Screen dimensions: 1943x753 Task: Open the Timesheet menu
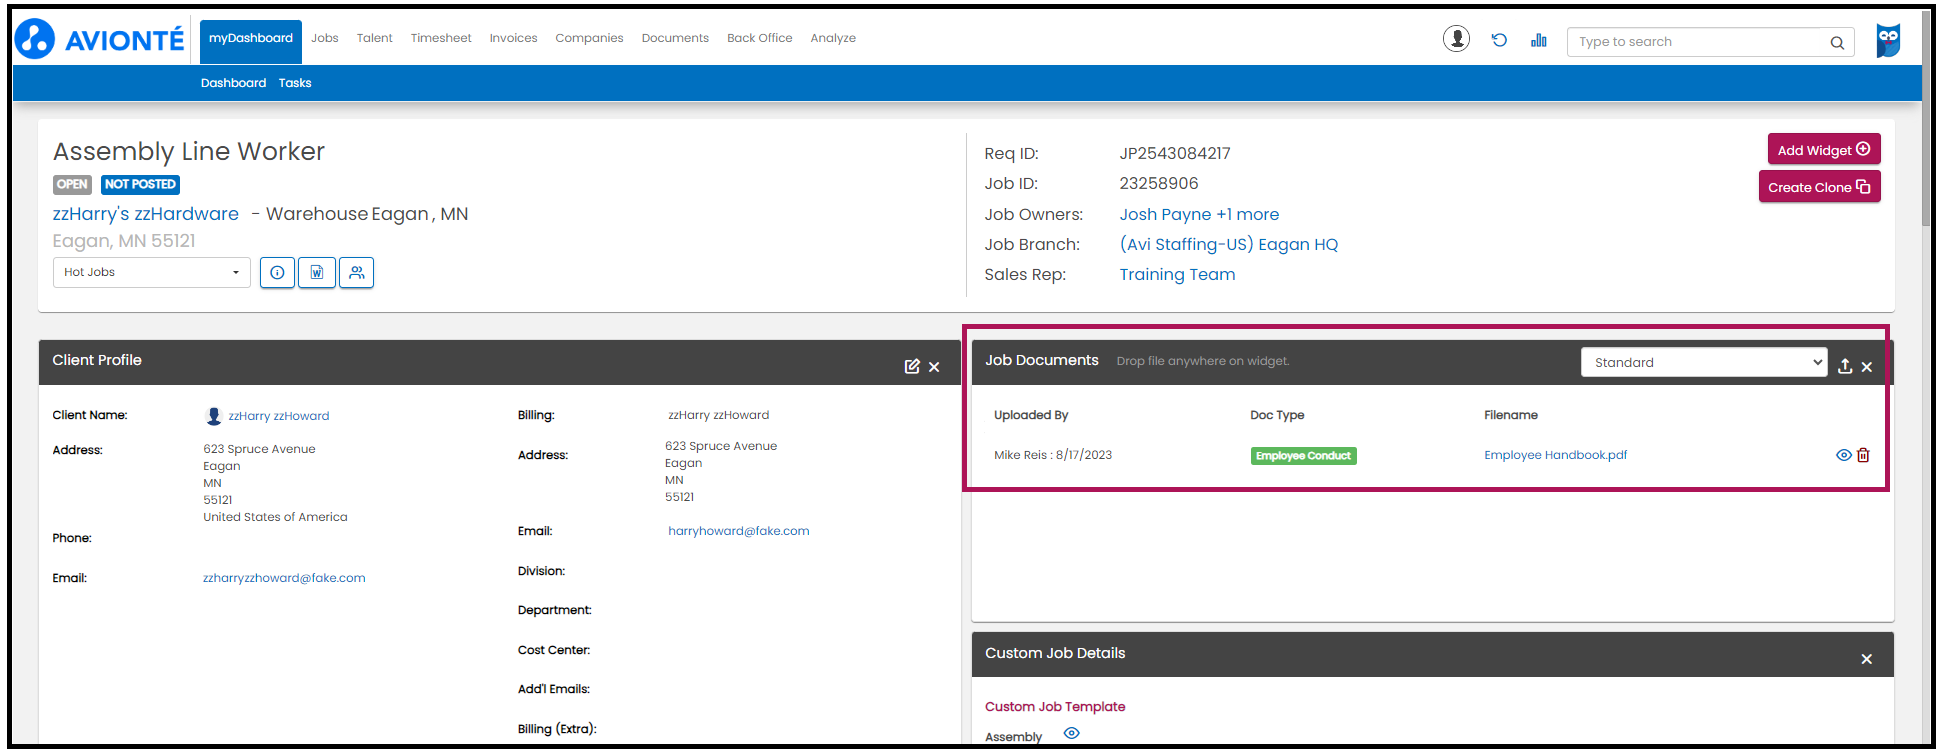(440, 39)
